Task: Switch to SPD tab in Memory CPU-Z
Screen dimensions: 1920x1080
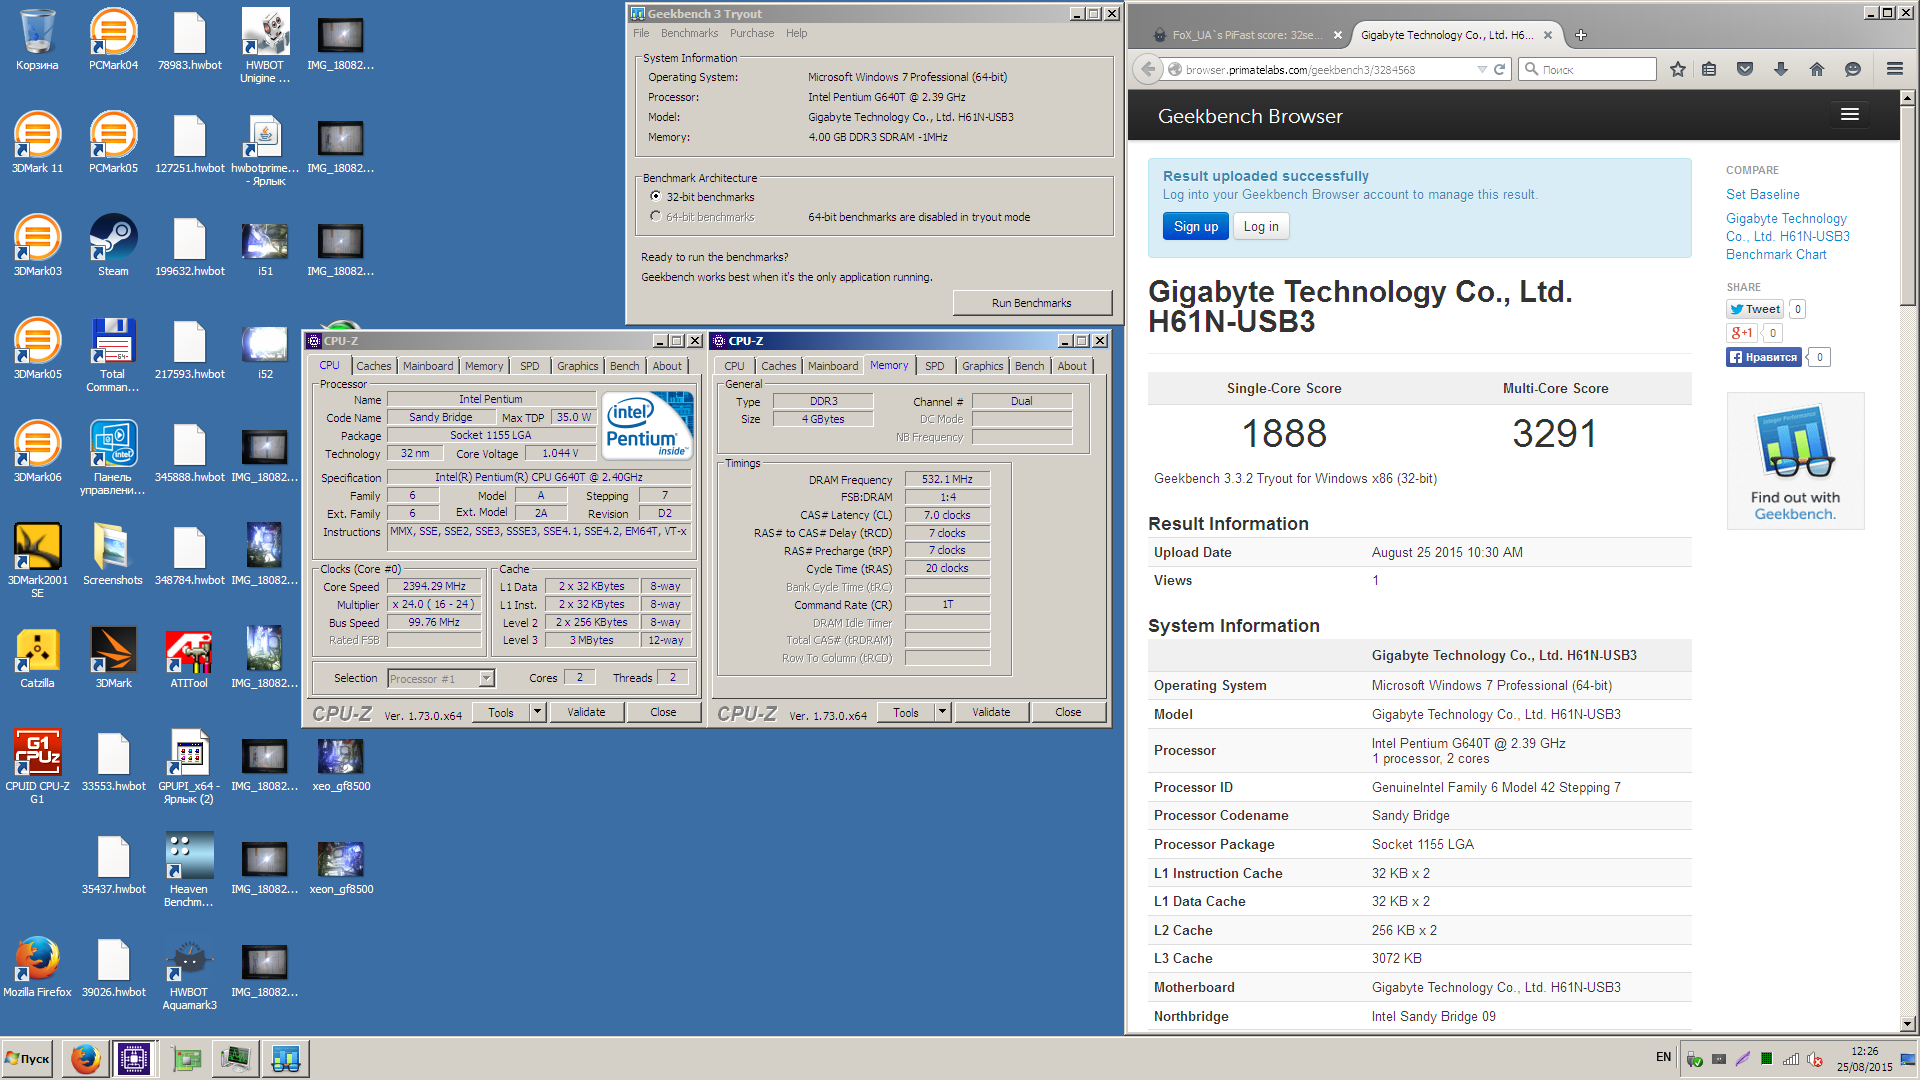Action: (x=935, y=366)
